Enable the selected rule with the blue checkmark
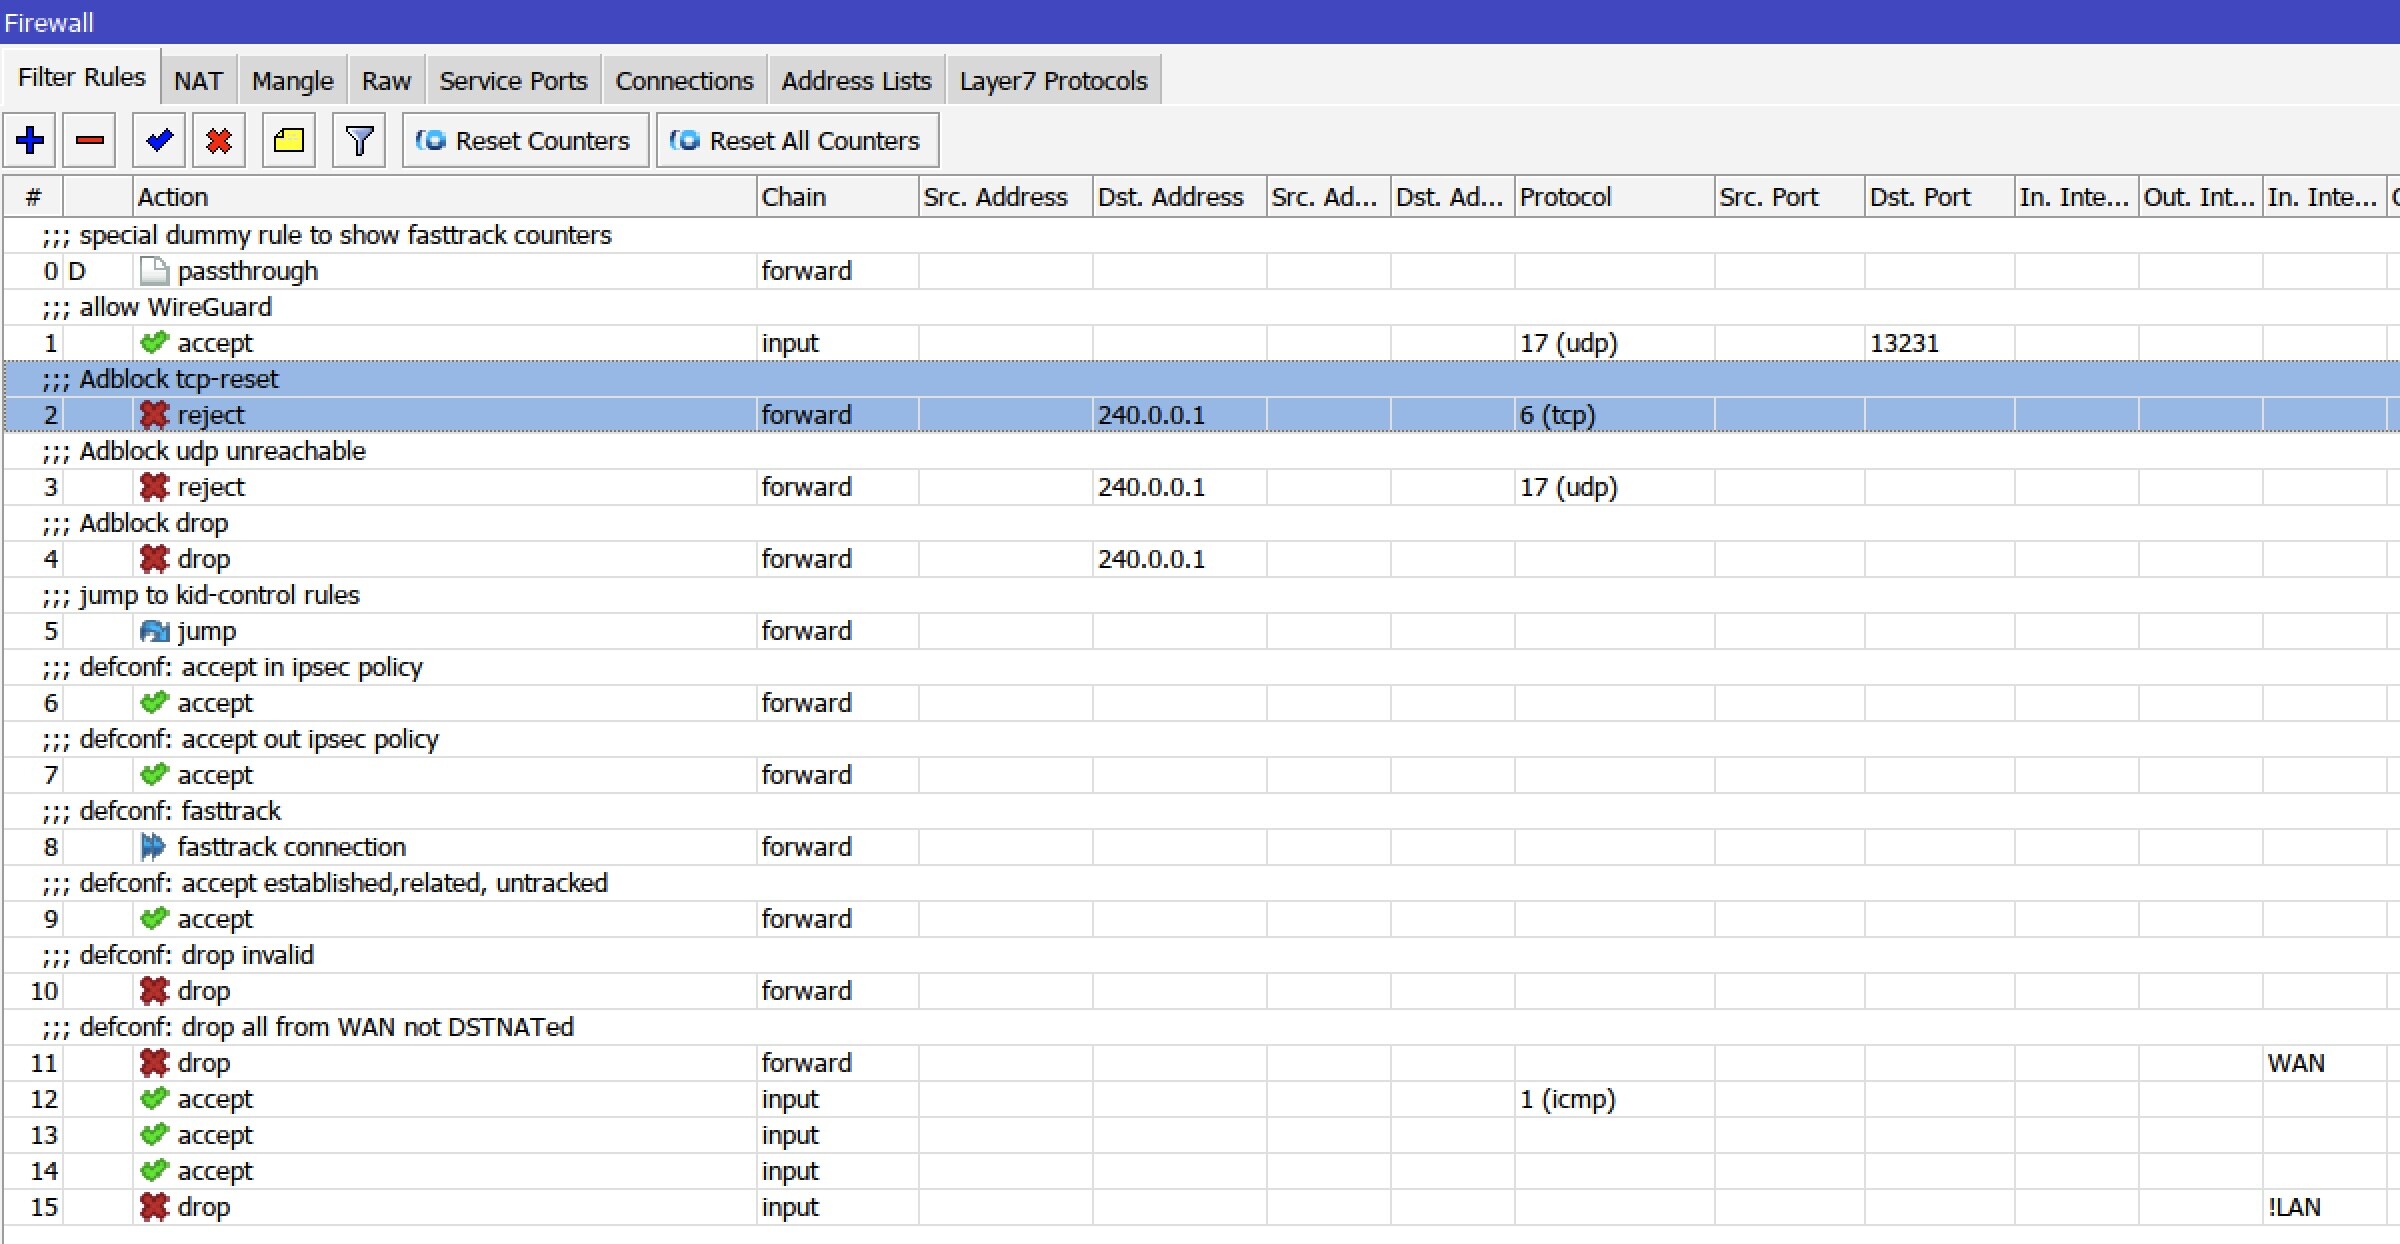This screenshot has width=2400, height=1244. [x=158, y=140]
